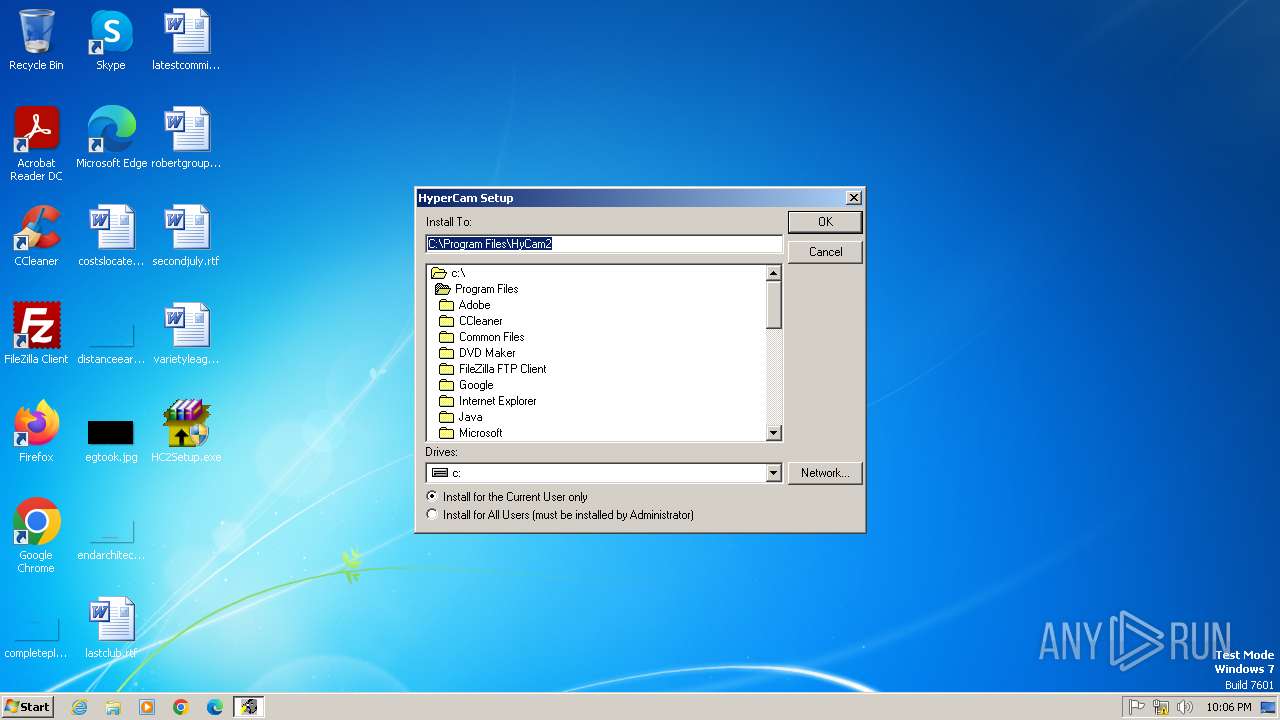Select the Java folder in list
Image resolution: width=1280 pixels, height=720 pixels.
tap(461, 417)
